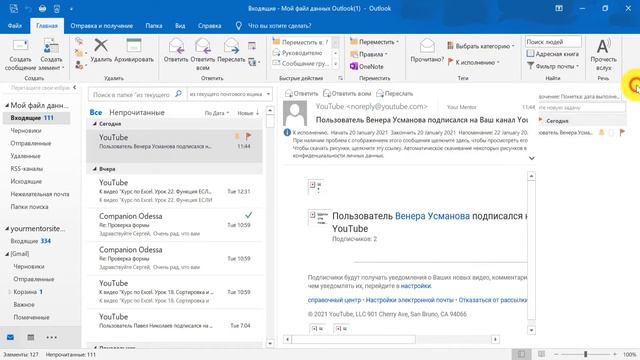Click the zoom out minus button
The image size is (640, 360).
[x=556, y=354]
